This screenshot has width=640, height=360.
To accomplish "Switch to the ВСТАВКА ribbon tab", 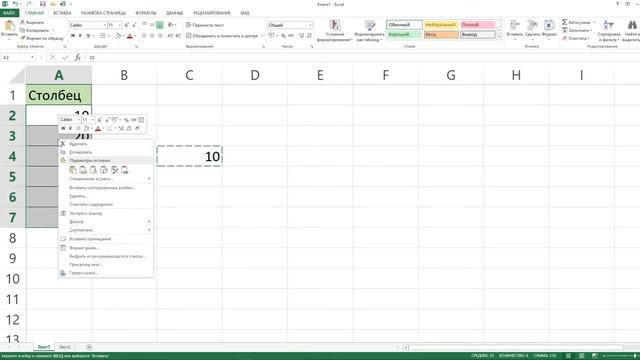I will tap(62, 13).
